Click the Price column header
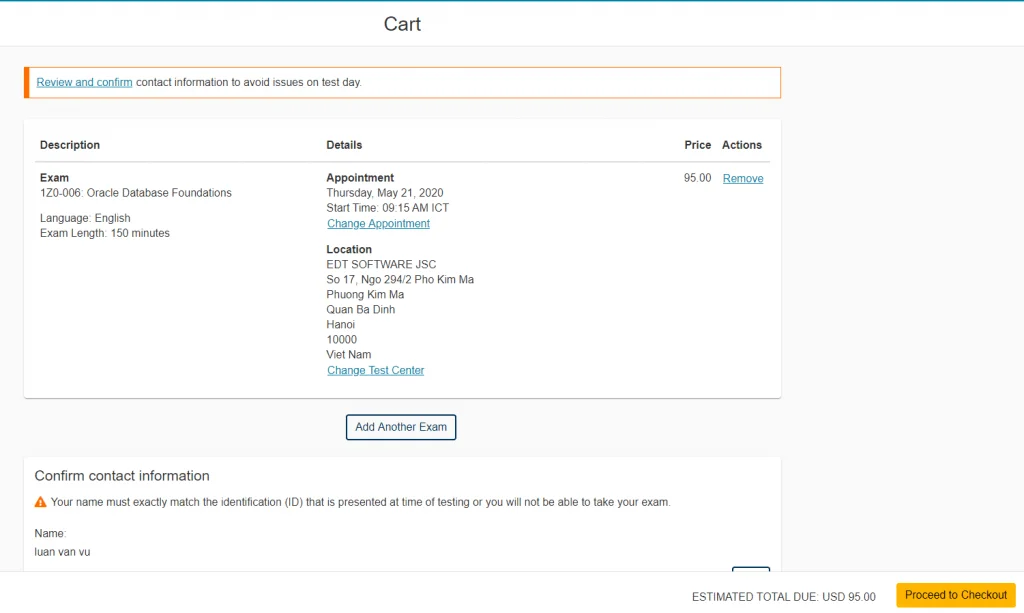This screenshot has height=613, width=1024. coord(697,145)
